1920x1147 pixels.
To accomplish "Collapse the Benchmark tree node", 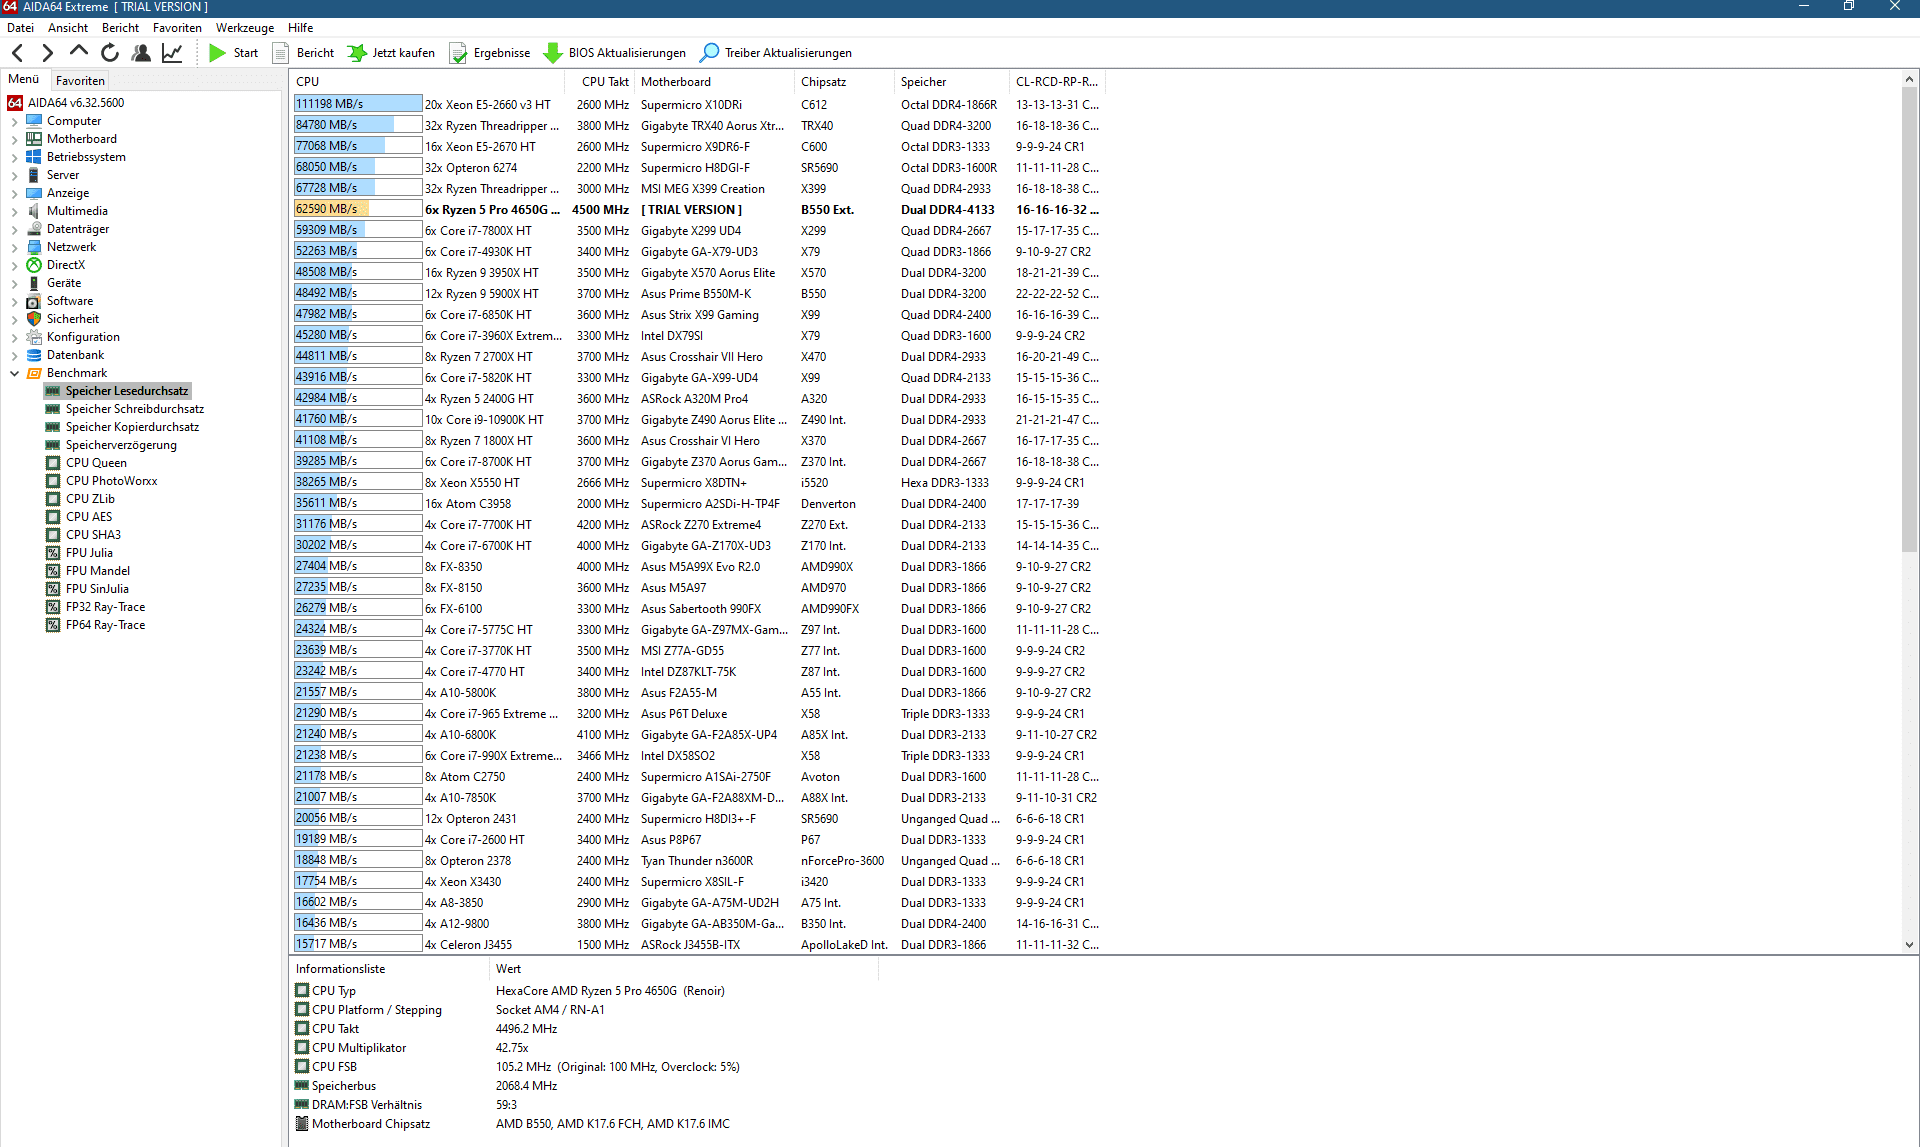I will tap(15, 373).
